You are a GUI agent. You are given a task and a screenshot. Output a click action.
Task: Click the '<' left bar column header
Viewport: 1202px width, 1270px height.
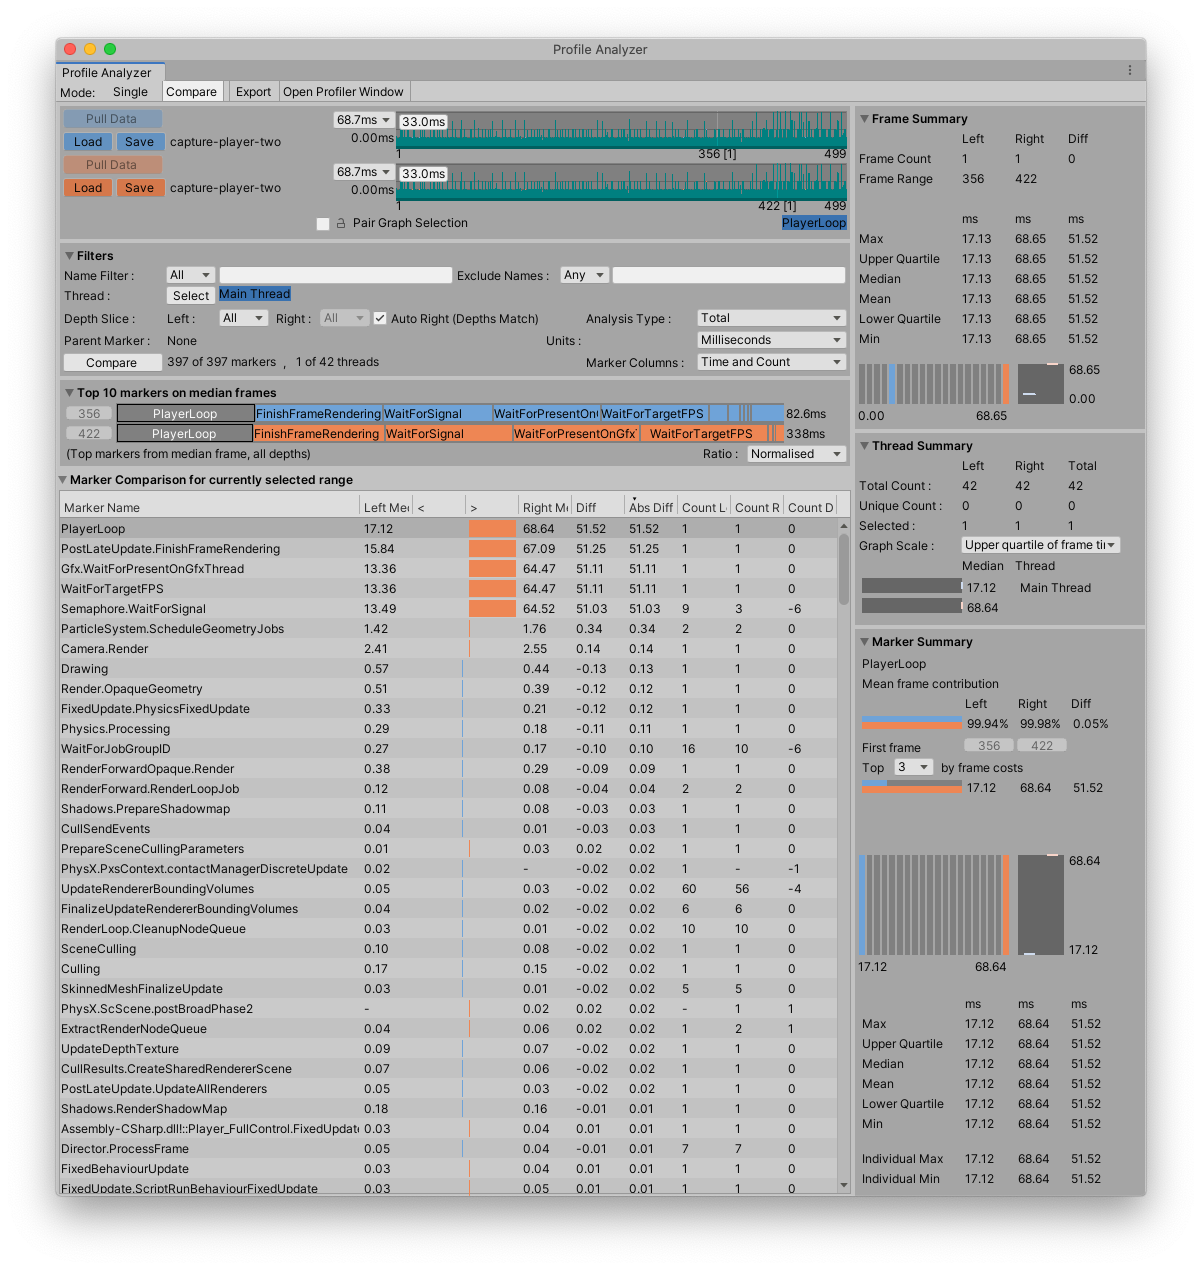coord(439,508)
